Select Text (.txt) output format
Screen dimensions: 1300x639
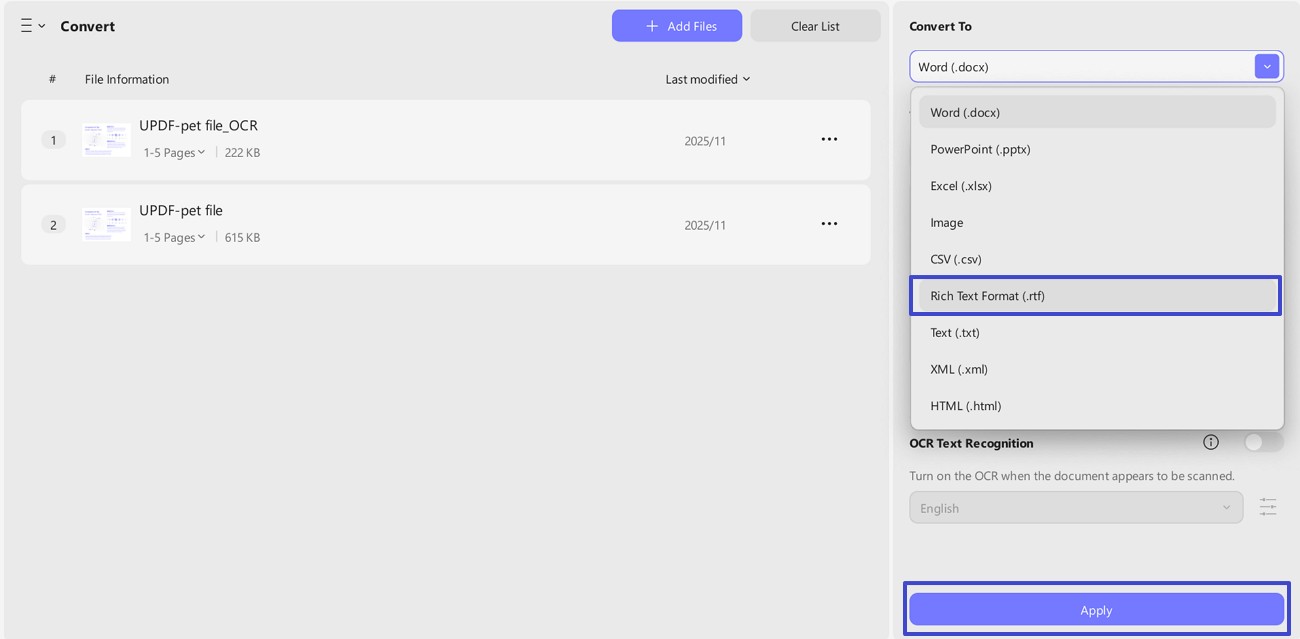pyautogui.click(x=1097, y=332)
